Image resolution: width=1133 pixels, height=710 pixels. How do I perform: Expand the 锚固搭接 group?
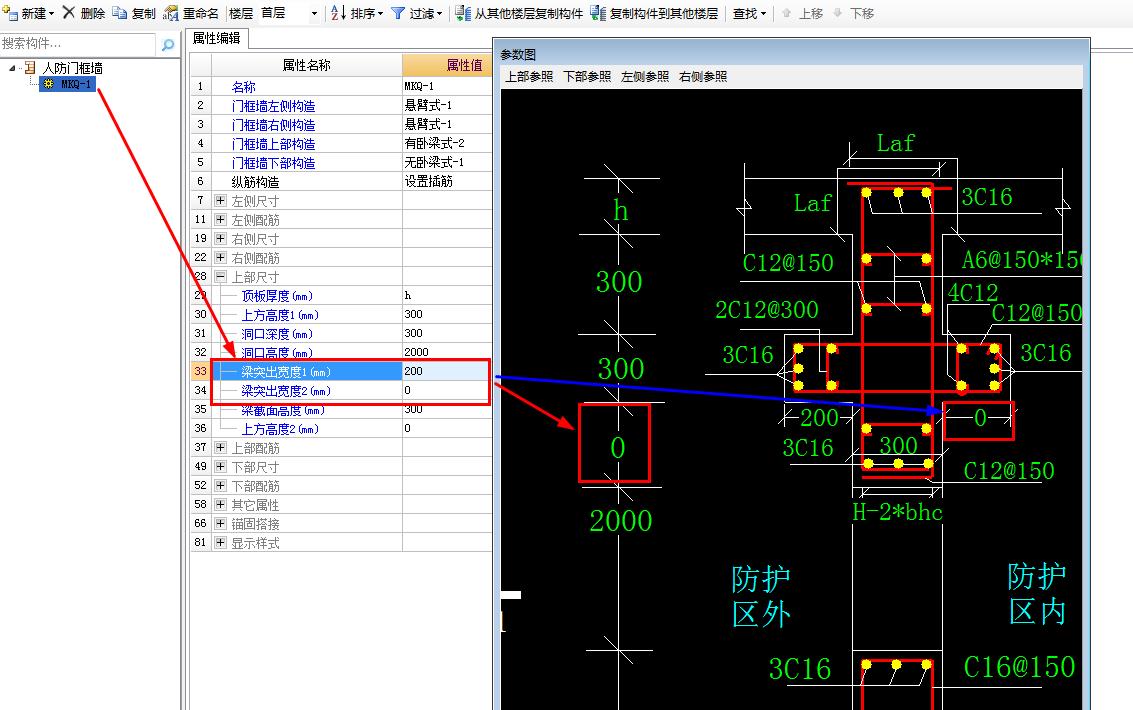coord(220,524)
